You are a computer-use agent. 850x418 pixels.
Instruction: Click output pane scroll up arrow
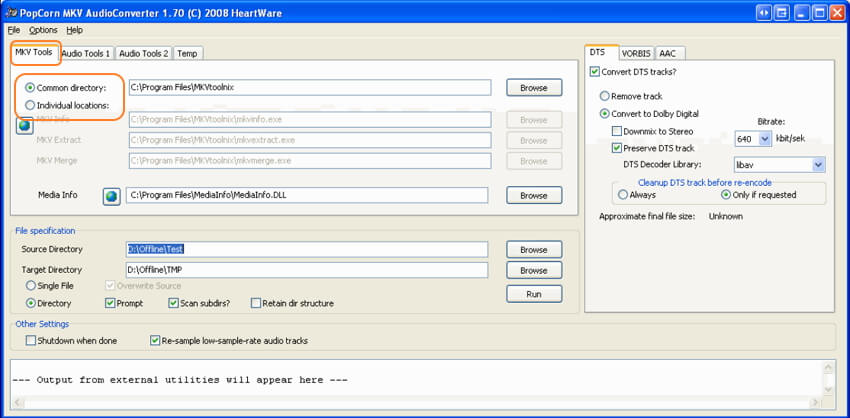[828, 368]
